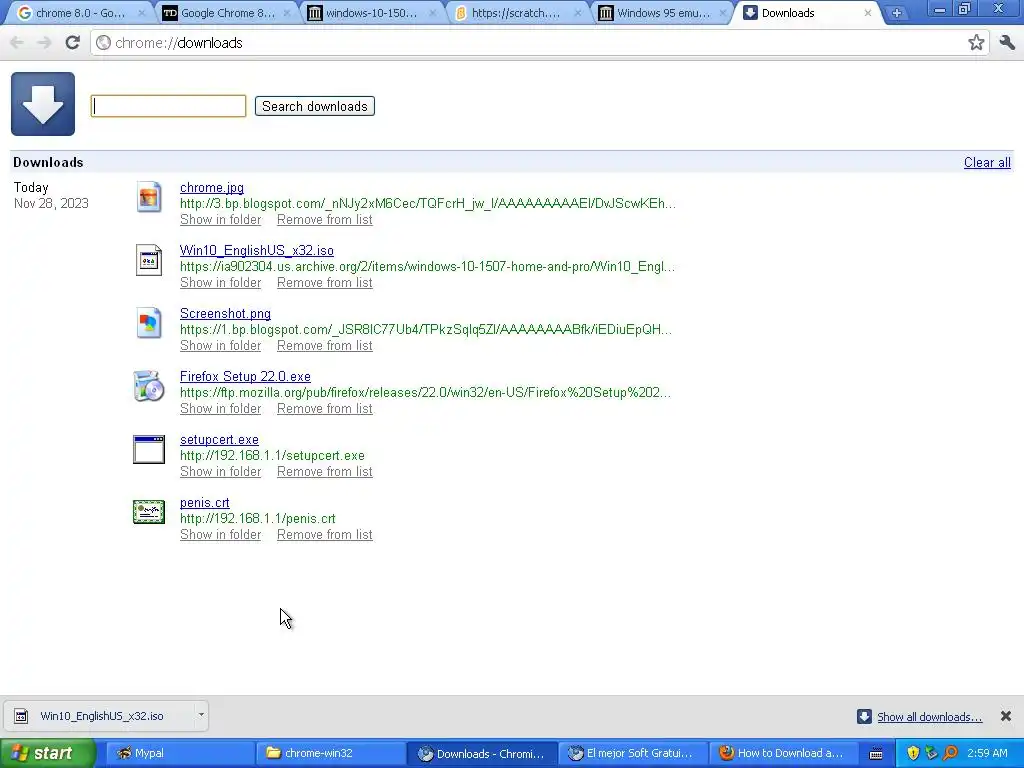The height and width of the screenshot is (768, 1024).
Task: Show chrome.jpg in folder
Action: tap(220, 219)
